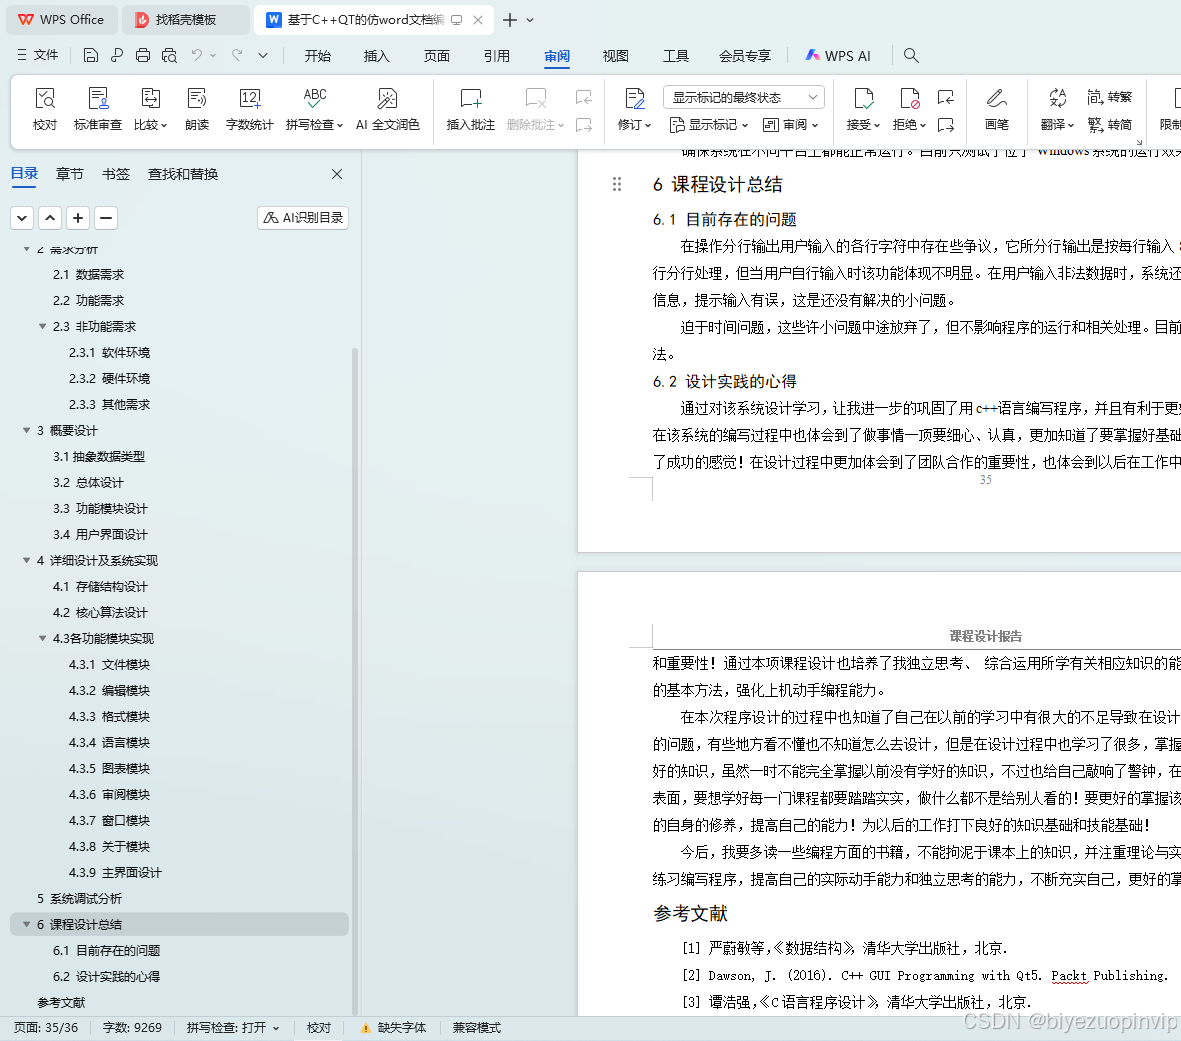The image size is (1181, 1041).
Task: Open the 比较 compare documents tool
Action: (x=151, y=109)
